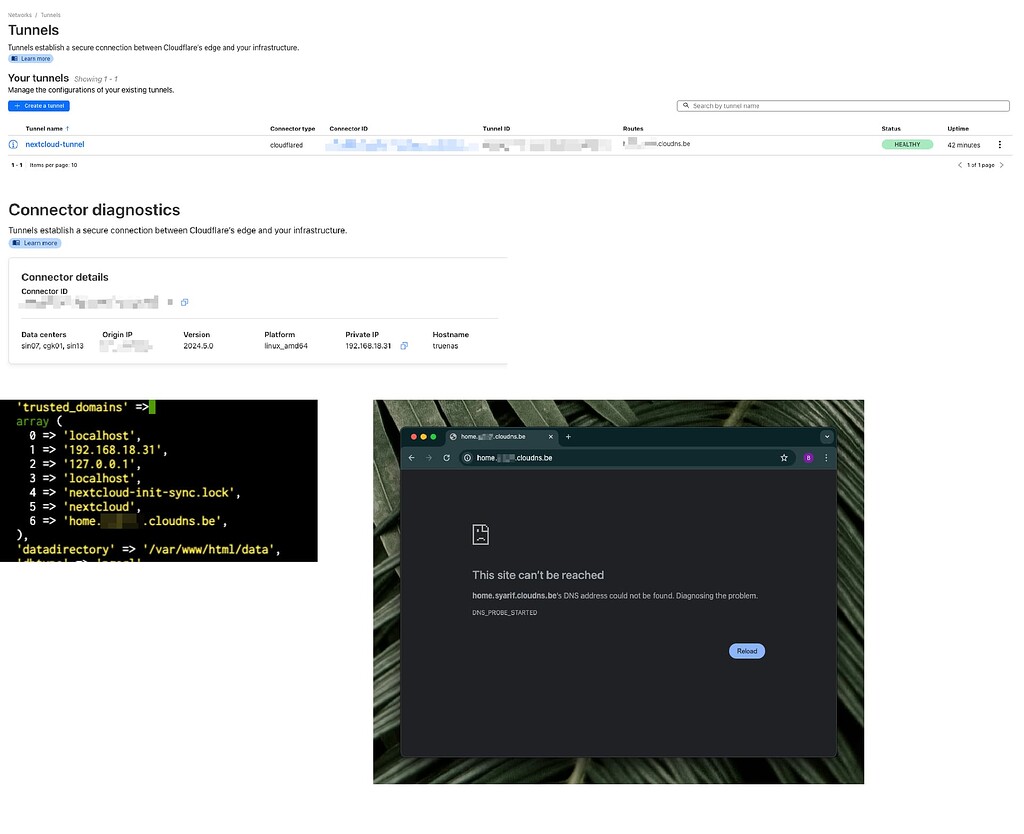
Task: Click the 'datadirectory' line in terminal
Action: [148, 550]
